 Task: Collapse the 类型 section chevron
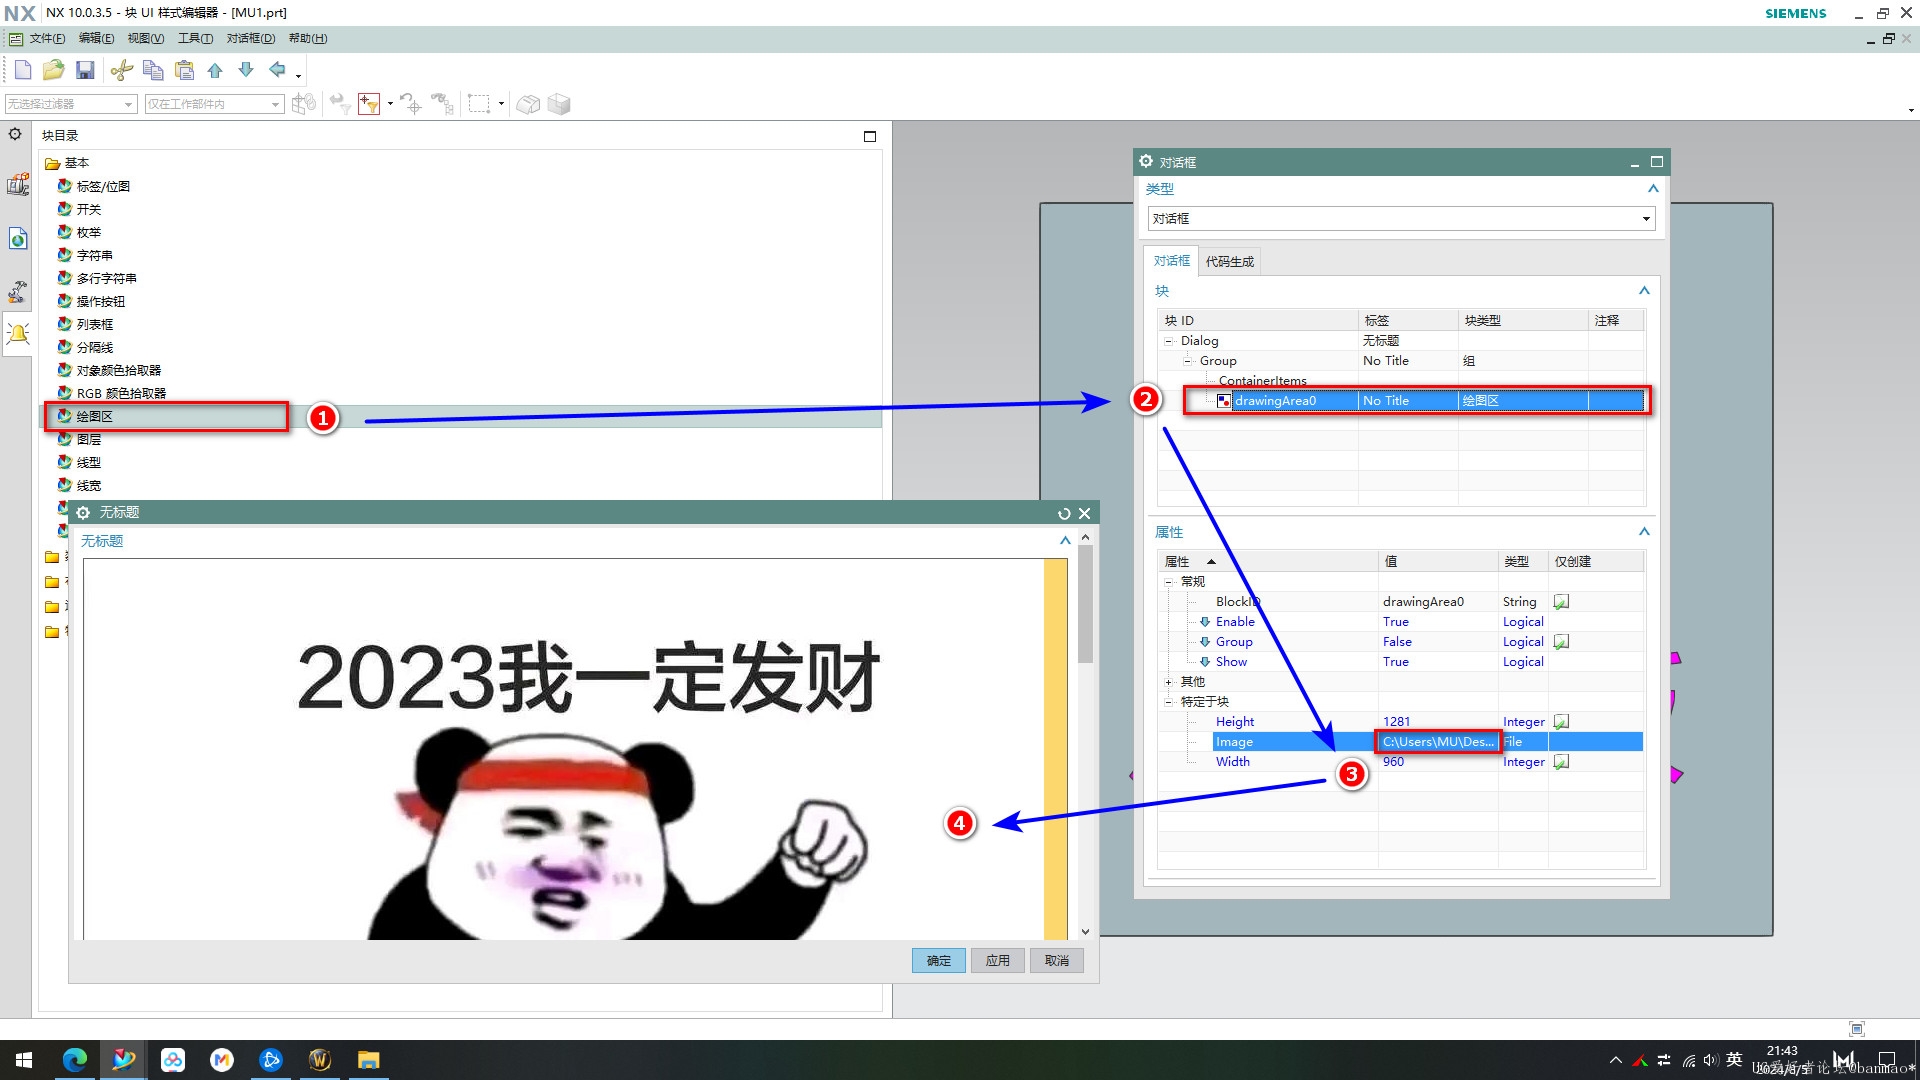(x=1653, y=189)
